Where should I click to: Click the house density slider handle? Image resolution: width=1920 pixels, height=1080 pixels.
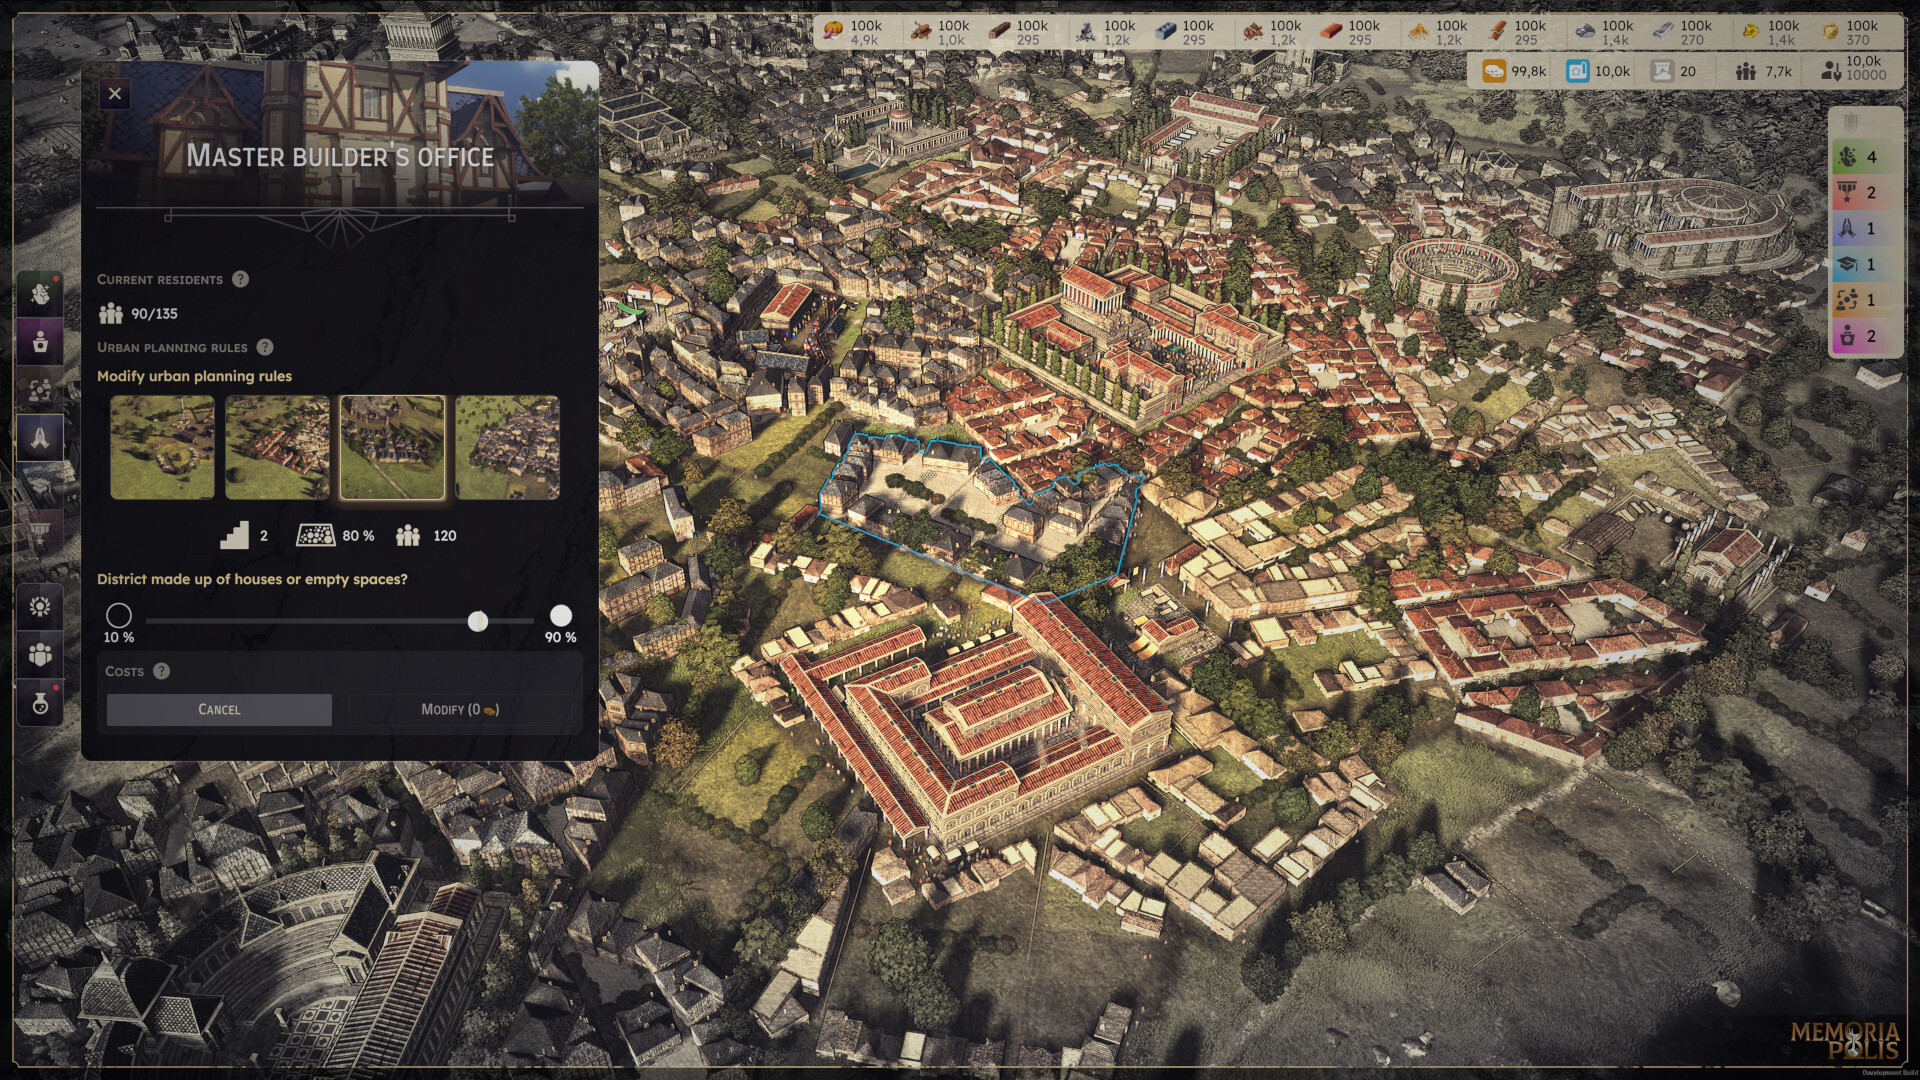pos(478,621)
